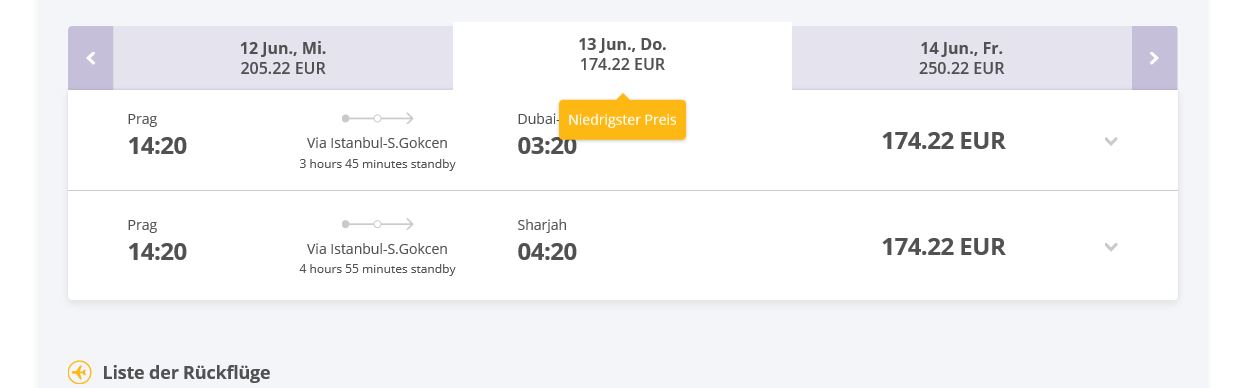The height and width of the screenshot is (388, 1237).
Task: Click the route icon of the Dubai flight
Action: (377, 118)
